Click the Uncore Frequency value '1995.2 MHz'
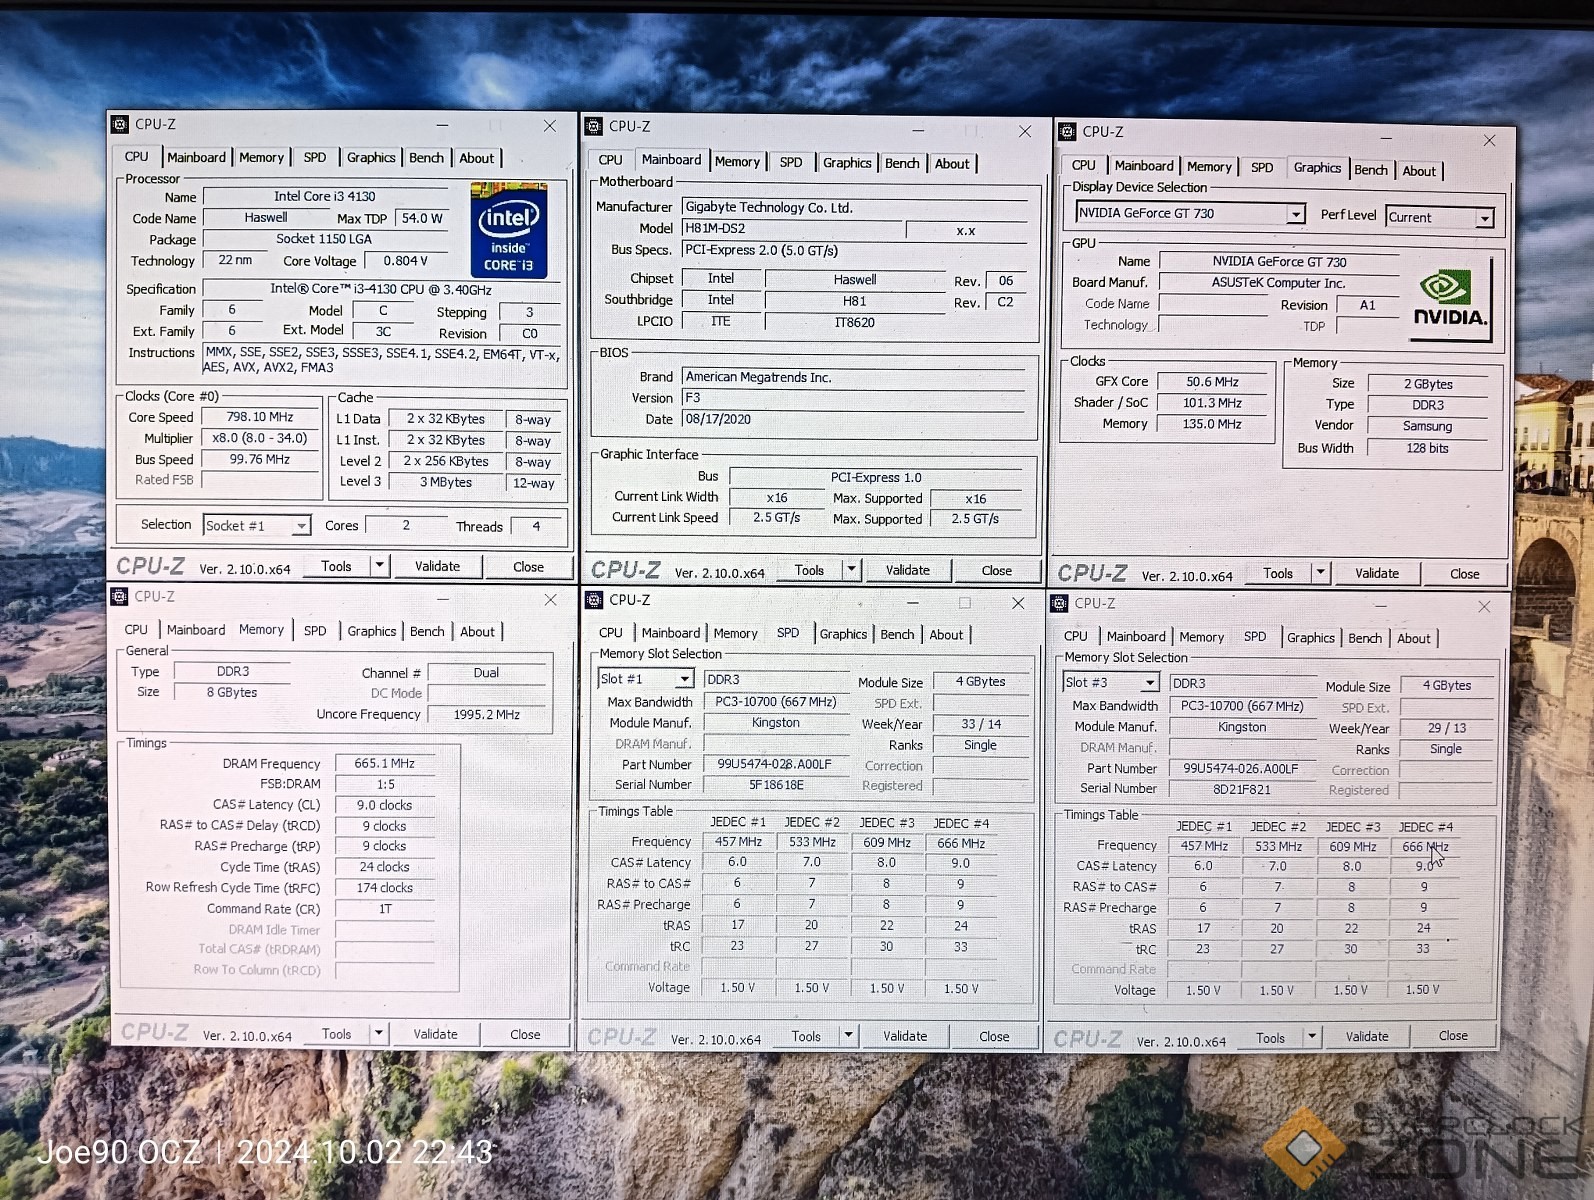The width and height of the screenshot is (1594, 1200). click(x=487, y=714)
